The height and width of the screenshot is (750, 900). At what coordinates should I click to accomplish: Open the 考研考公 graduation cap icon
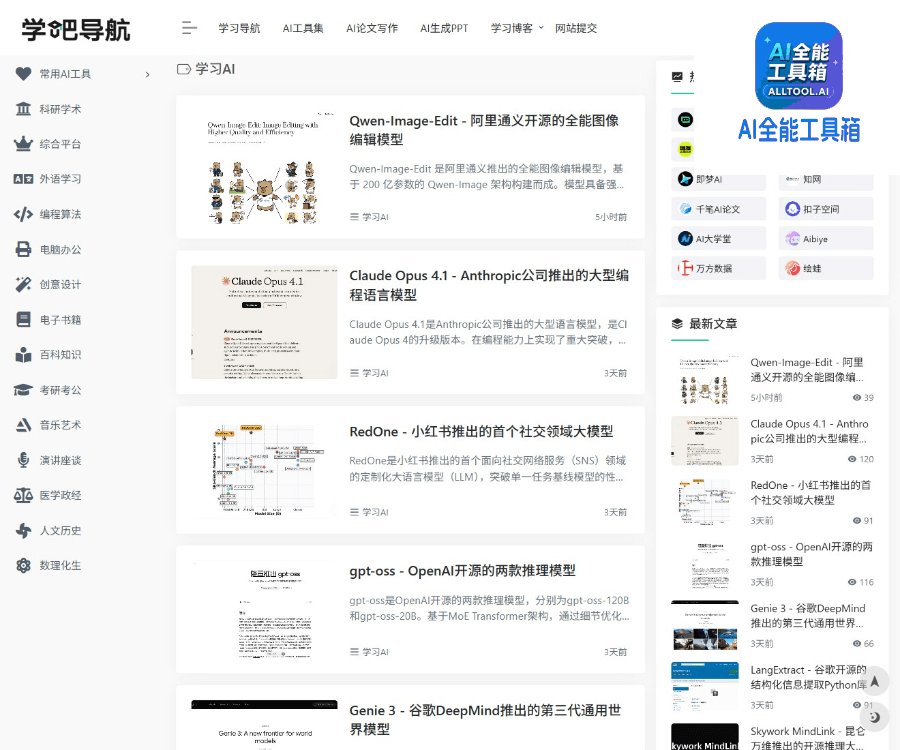[x=24, y=390]
